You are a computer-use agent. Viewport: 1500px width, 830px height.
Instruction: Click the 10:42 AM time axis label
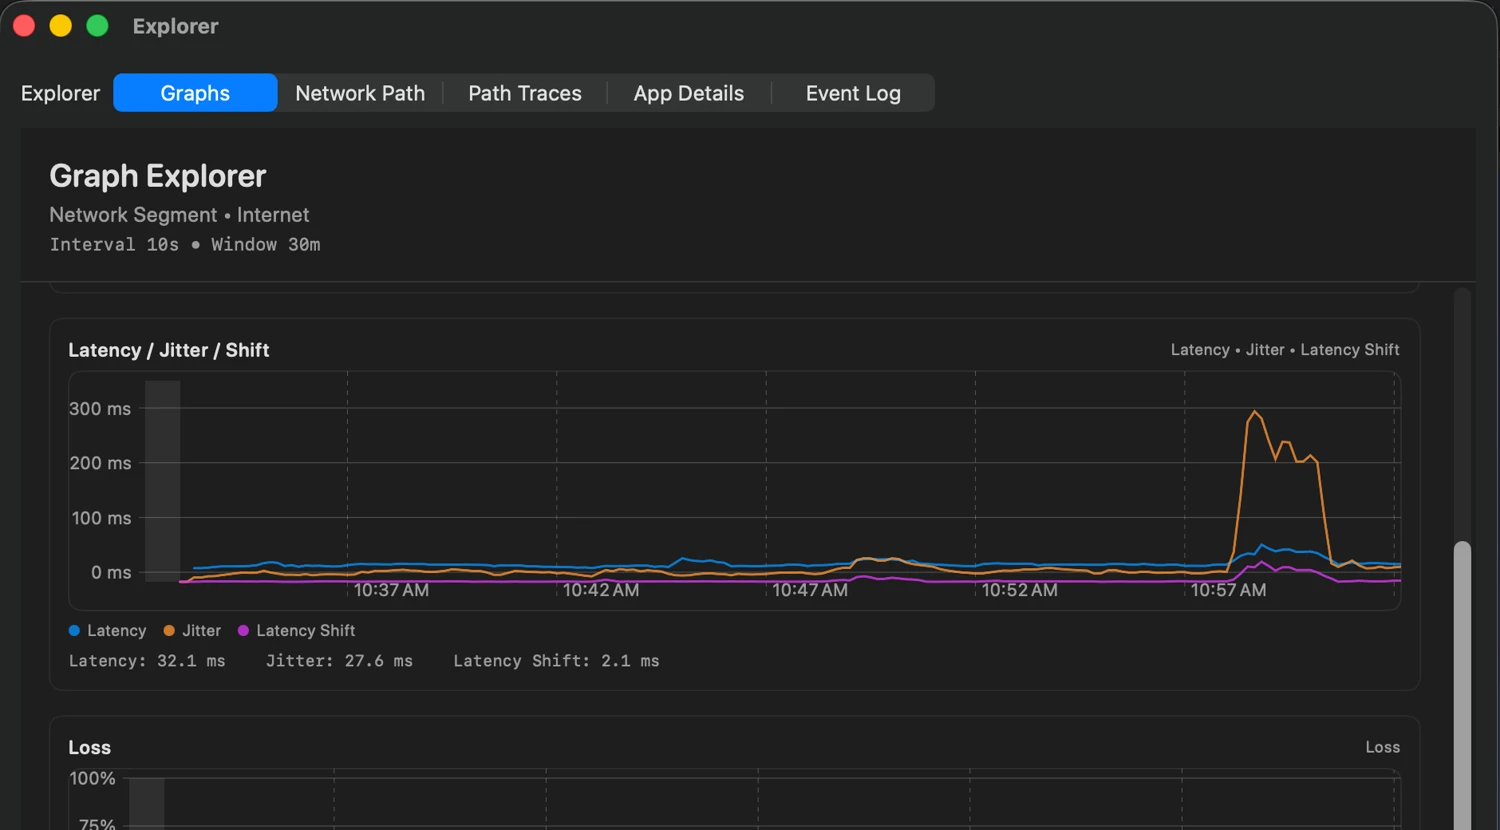coord(601,590)
